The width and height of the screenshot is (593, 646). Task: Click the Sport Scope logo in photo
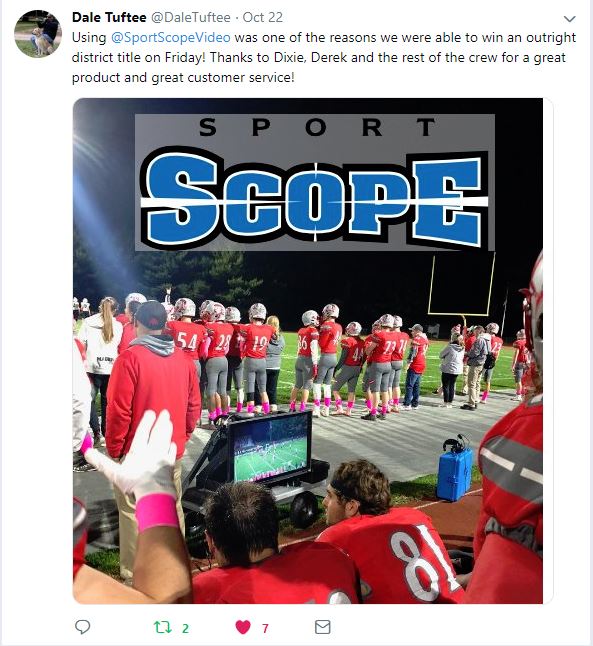[315, 183]
